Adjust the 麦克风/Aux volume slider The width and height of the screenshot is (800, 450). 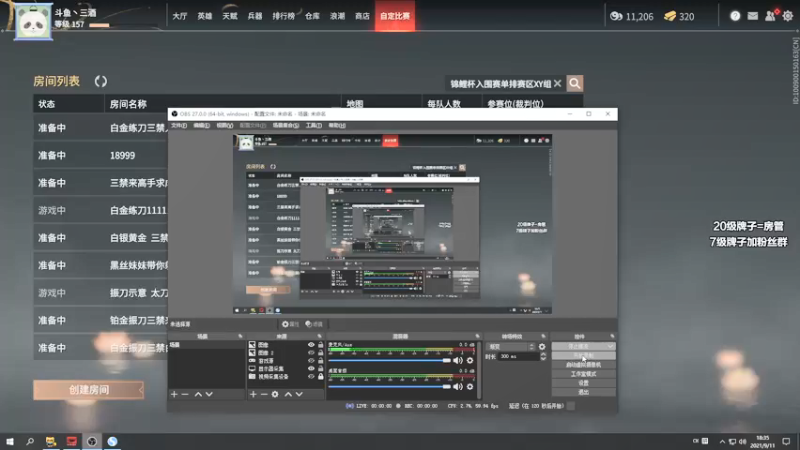point(390,361)
